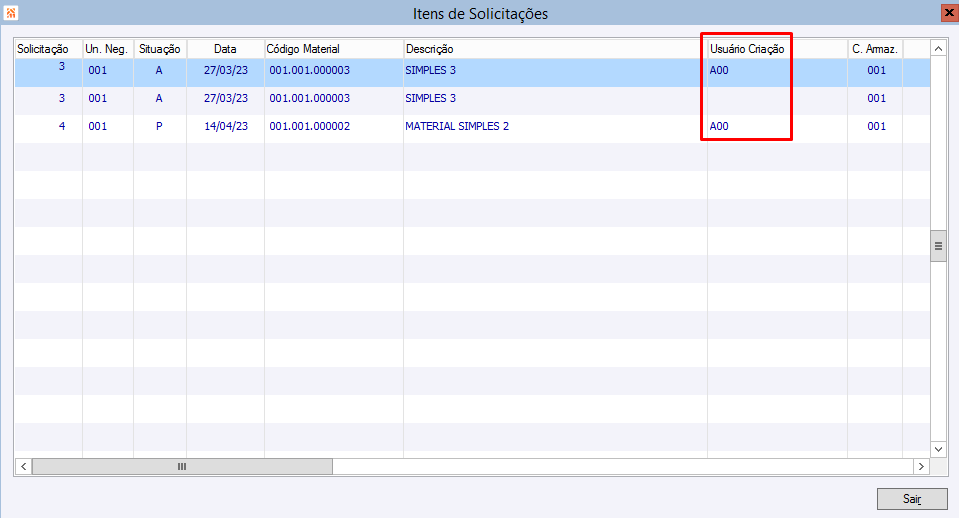Click A00 in the highlighted first row
This screenshot has height=518, width=959.
pos(719,70)
